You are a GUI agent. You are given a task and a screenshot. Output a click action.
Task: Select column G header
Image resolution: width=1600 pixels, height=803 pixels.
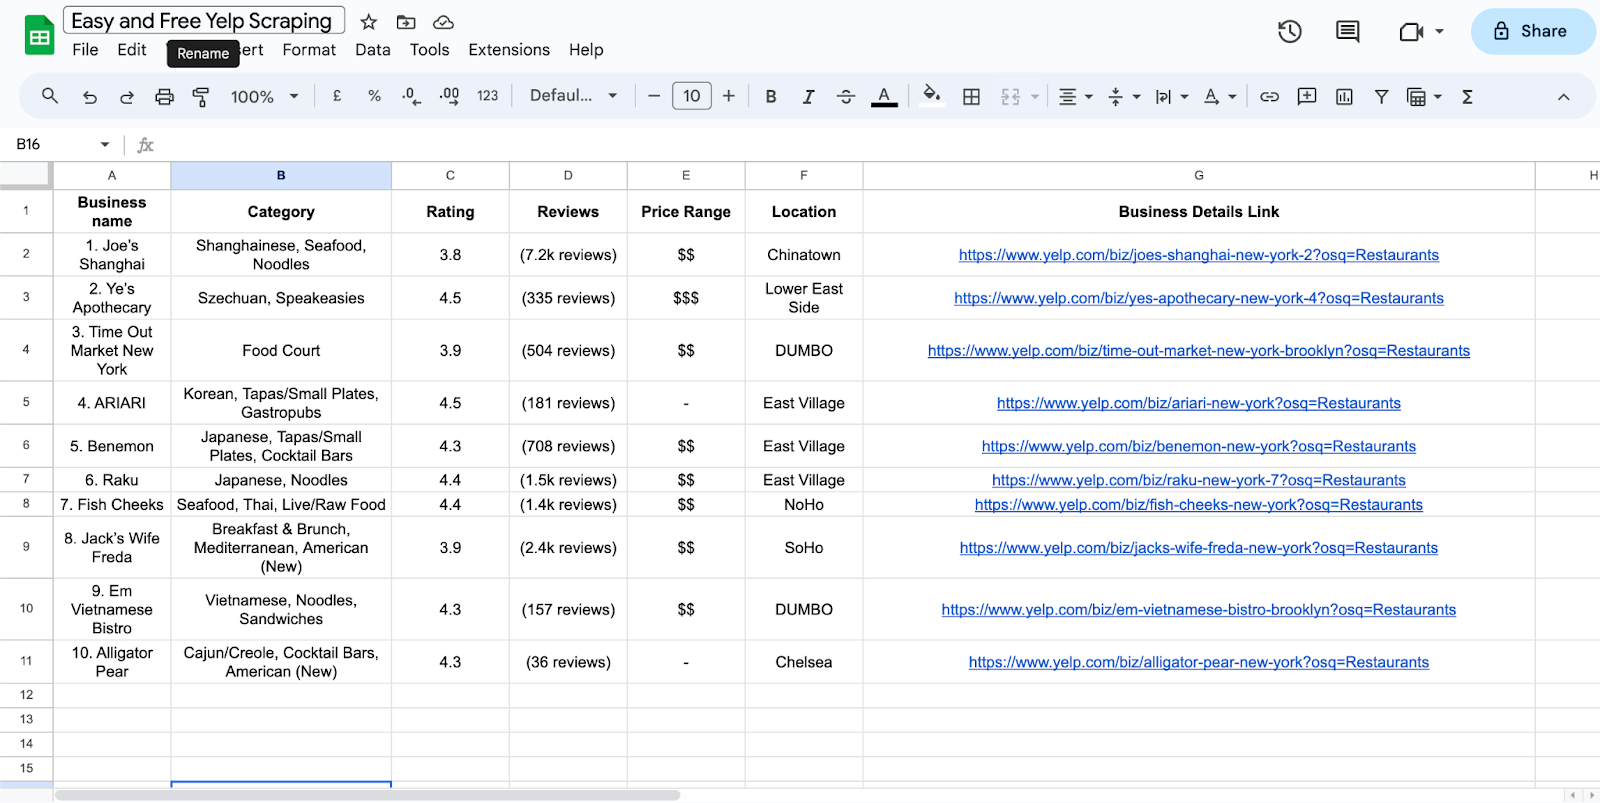pos(1198,175)
